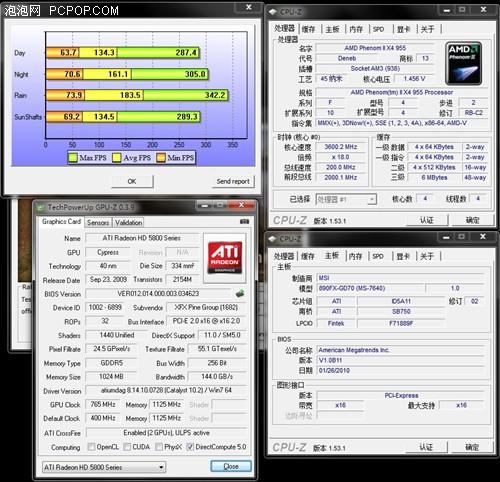The height and width of the screenshot is (482, 500).
Task: Click the Send report button
Action: coord(233,181)
